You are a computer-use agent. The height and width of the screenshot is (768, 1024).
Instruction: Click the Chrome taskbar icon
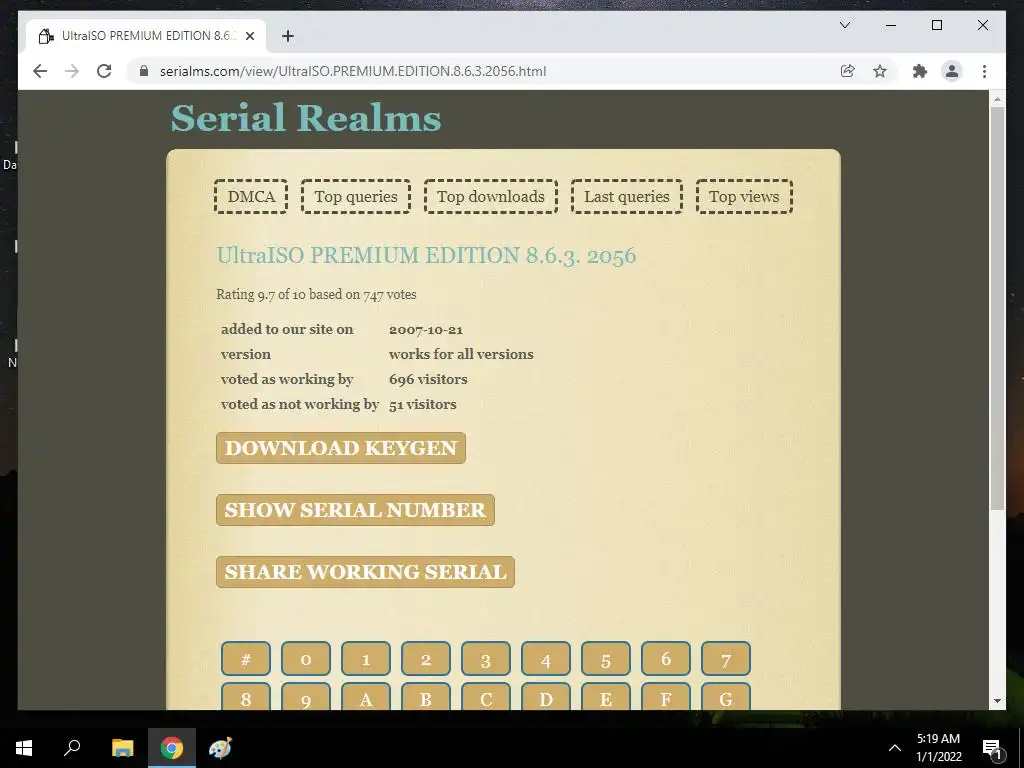pyautogui.click(x=172, y=748)
